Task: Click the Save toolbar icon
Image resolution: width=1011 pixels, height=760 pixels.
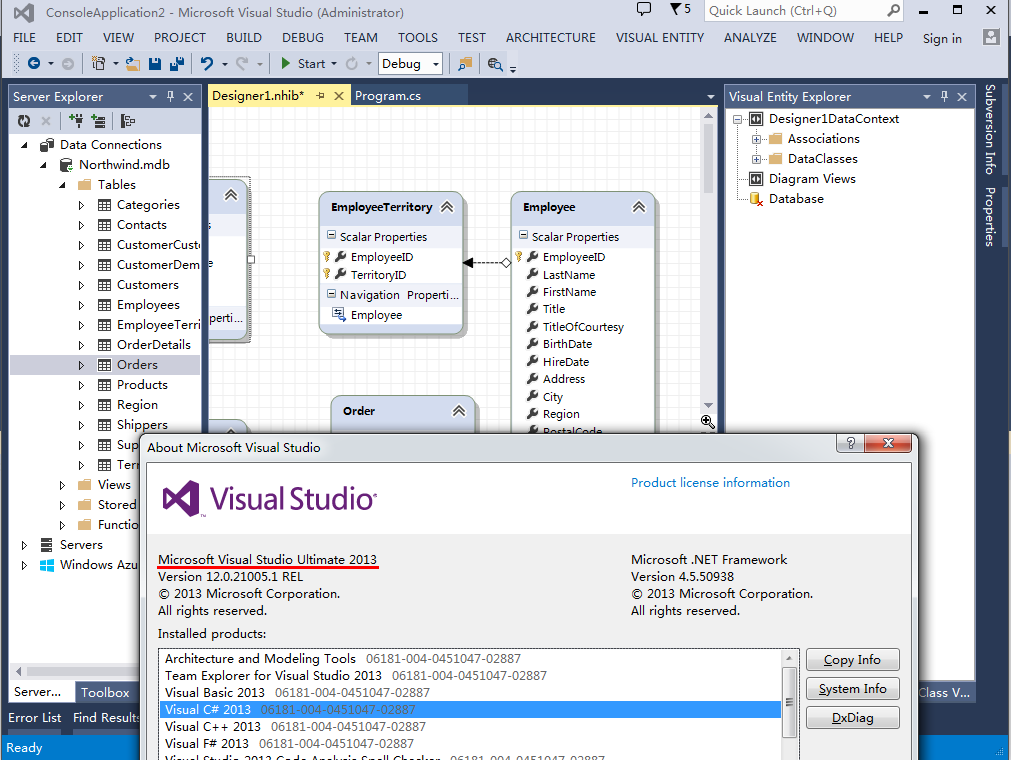Action: coord(155,63)
